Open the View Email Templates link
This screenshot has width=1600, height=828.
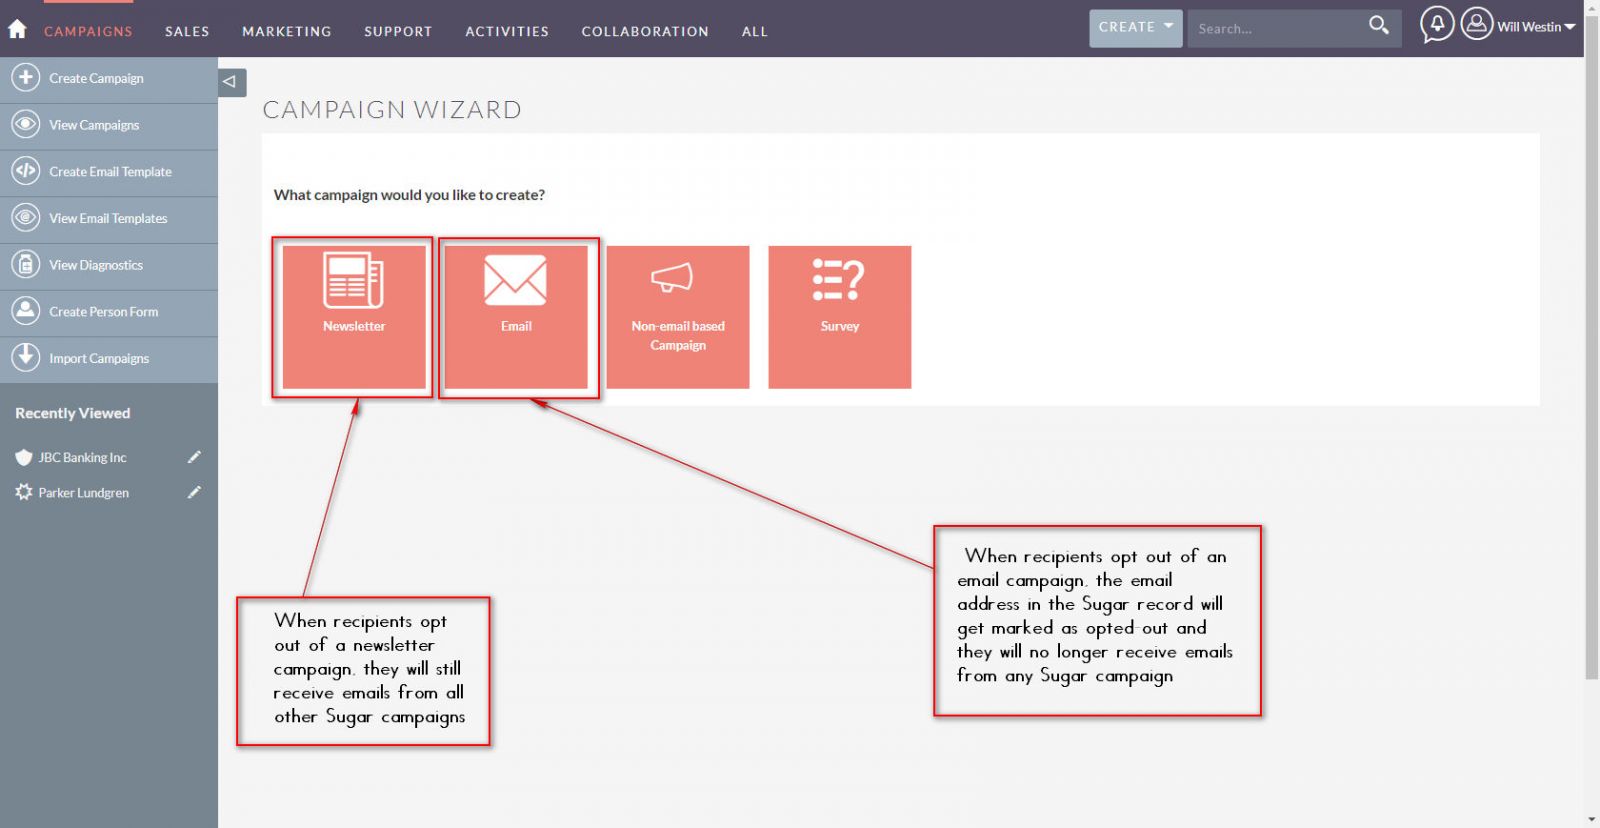[x=108, y=218]
